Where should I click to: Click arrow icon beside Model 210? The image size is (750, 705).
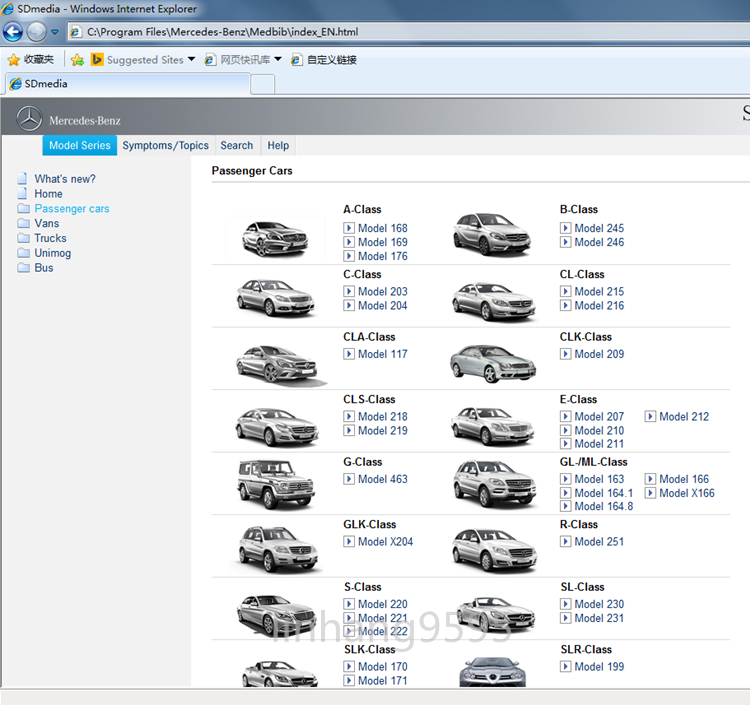click(565, 430)
